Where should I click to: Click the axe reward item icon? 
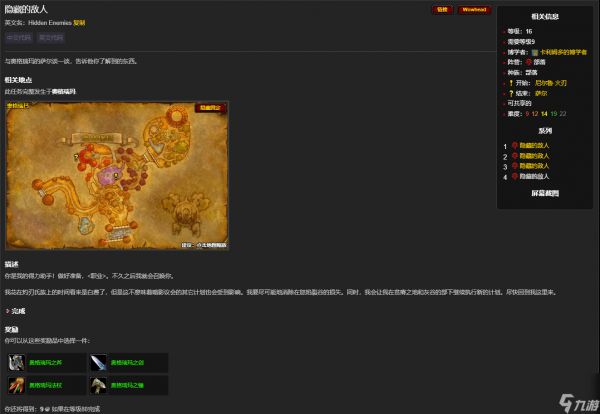[x=16, y=363]
